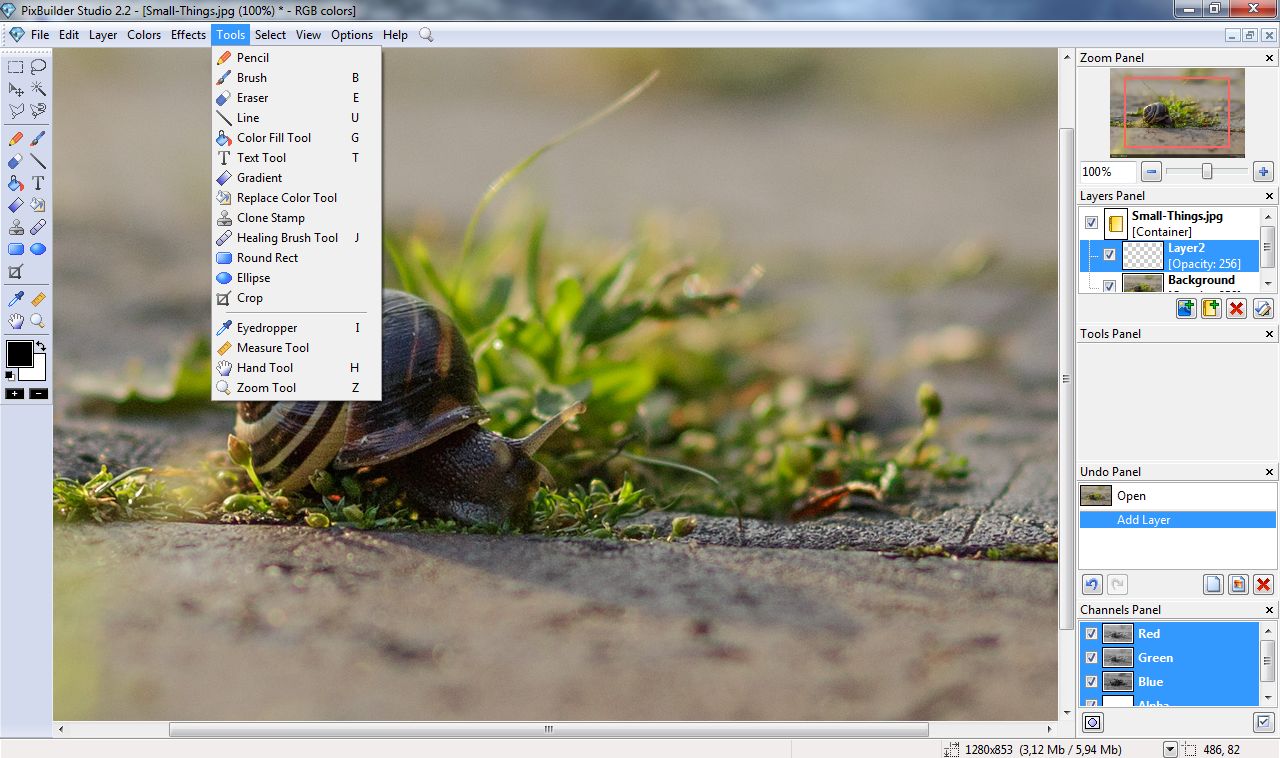
Task: Click the crop icon in left toolbox
Action: click(16, 271)
